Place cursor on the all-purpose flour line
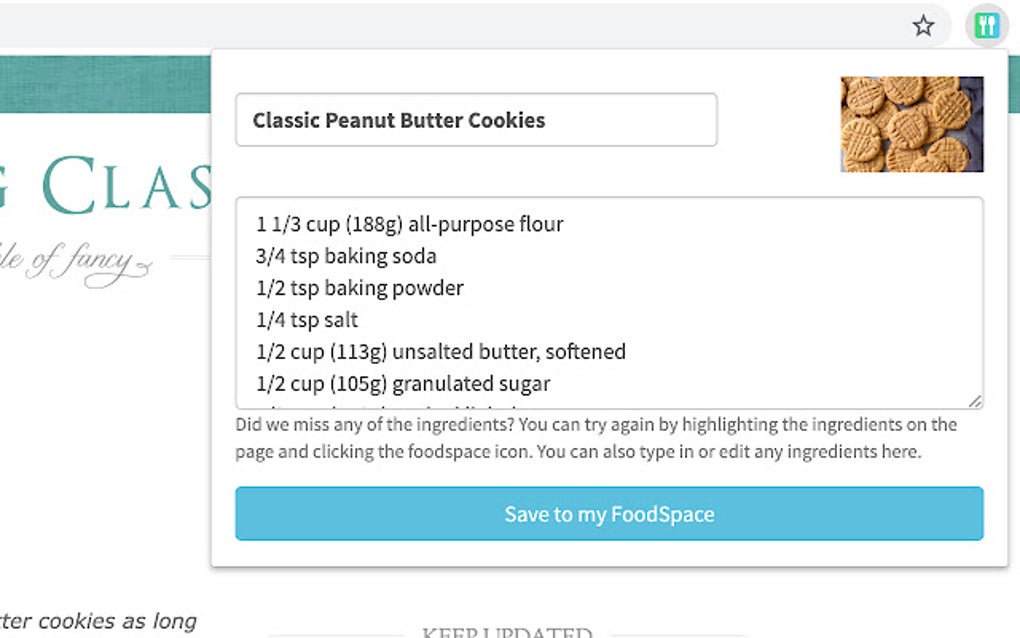 pos(408,224)
